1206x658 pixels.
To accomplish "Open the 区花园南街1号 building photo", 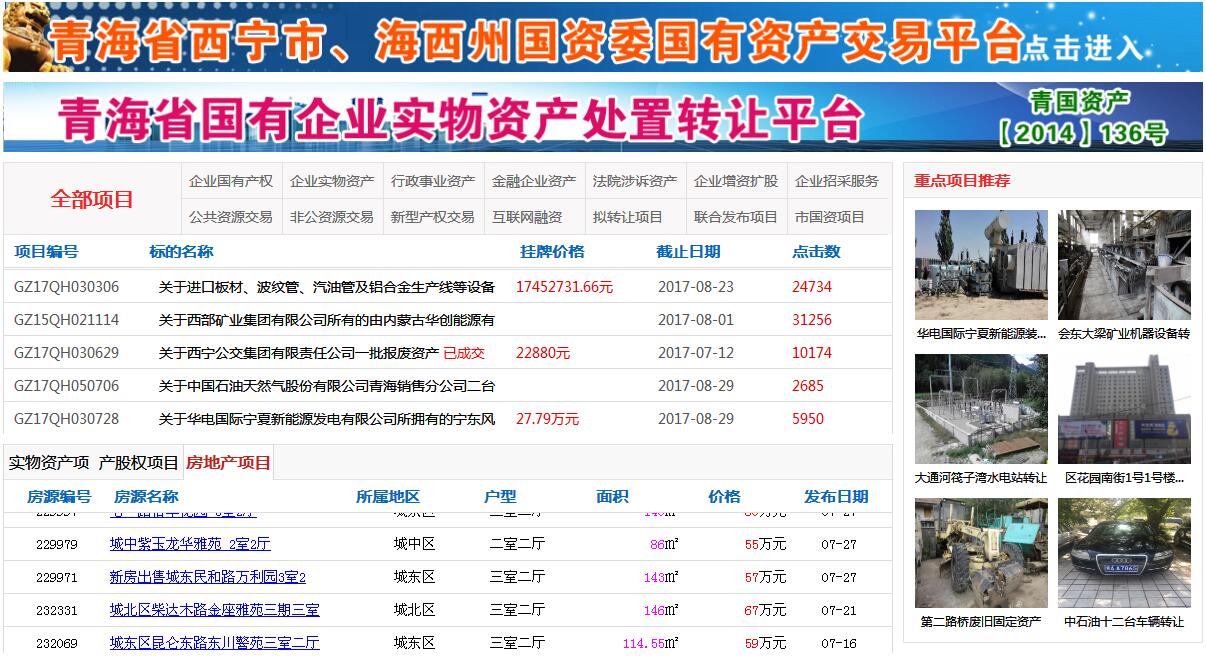I will pyautogui.click(x=1124, y=408).
